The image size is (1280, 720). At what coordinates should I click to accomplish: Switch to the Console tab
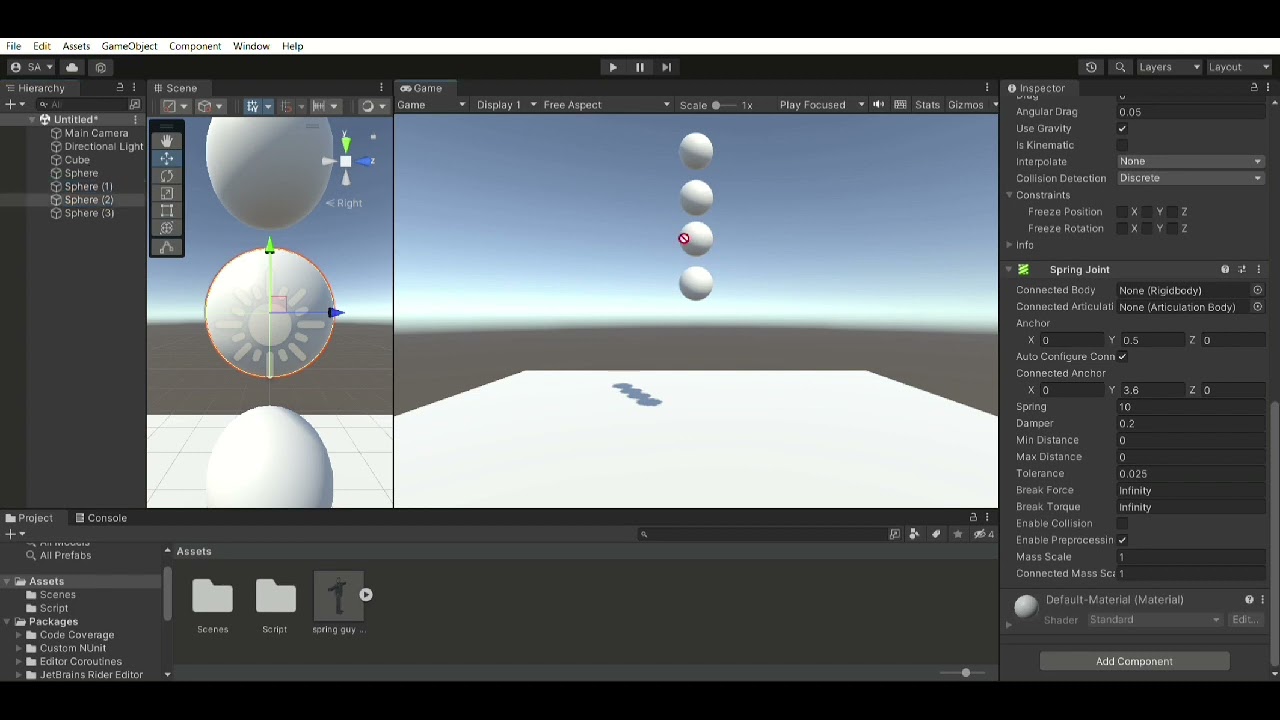(x=101, y=518)
